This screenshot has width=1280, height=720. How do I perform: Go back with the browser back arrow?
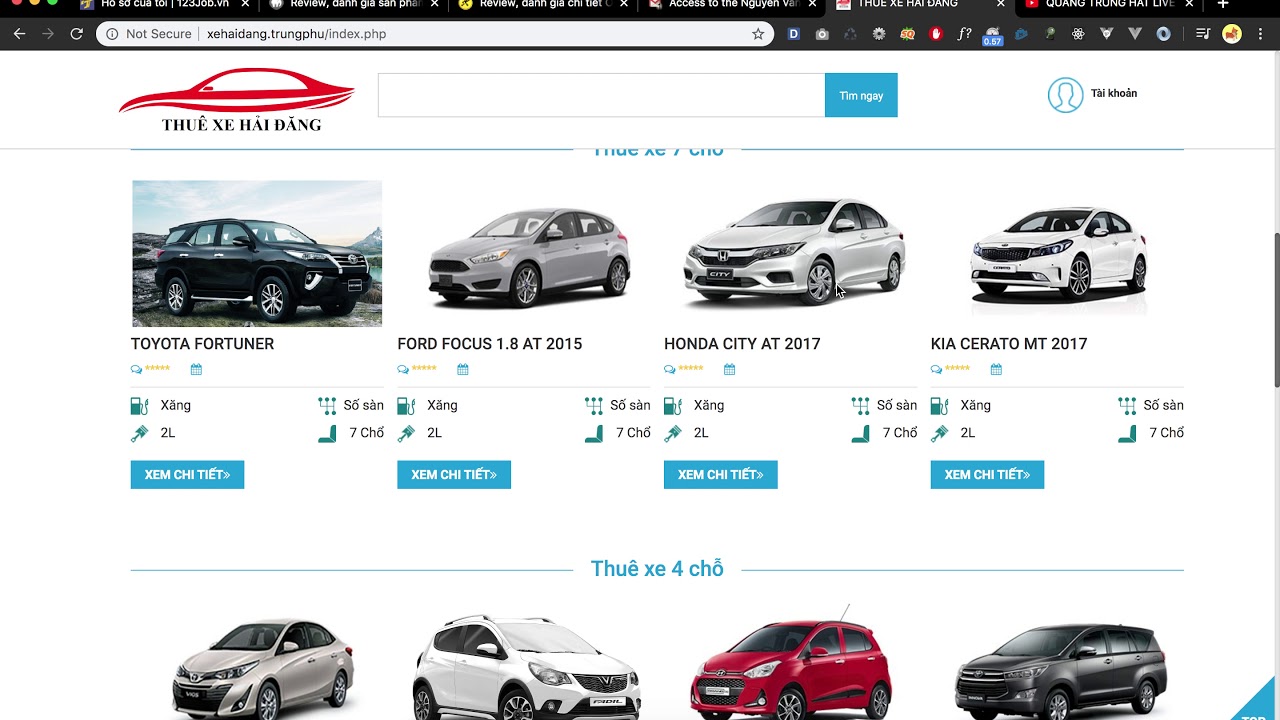(19, 34)
